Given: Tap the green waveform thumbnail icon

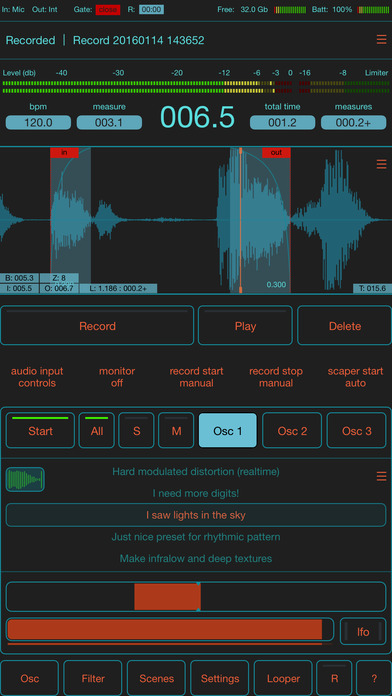Looking at the screenshot, I should (25, 479).
